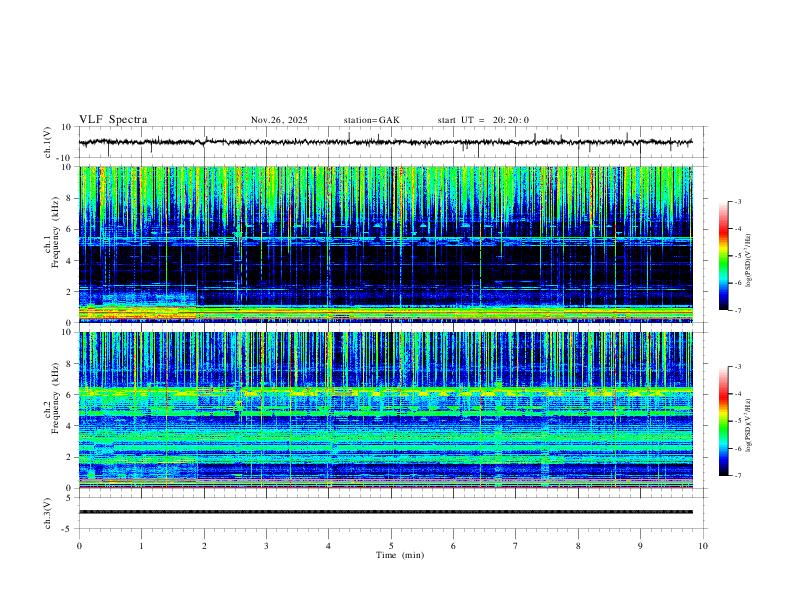
Task: Click the '-7' label on ch.2 colorbar
Action: 737,476
